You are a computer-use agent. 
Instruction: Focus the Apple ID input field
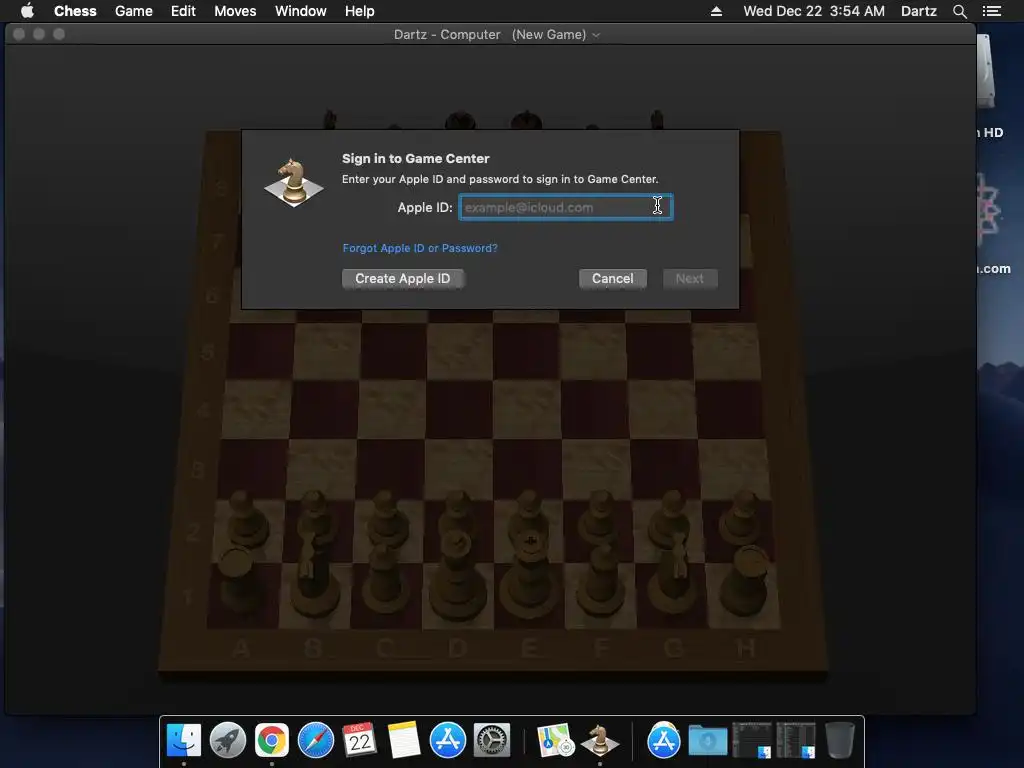coord(566,207)
